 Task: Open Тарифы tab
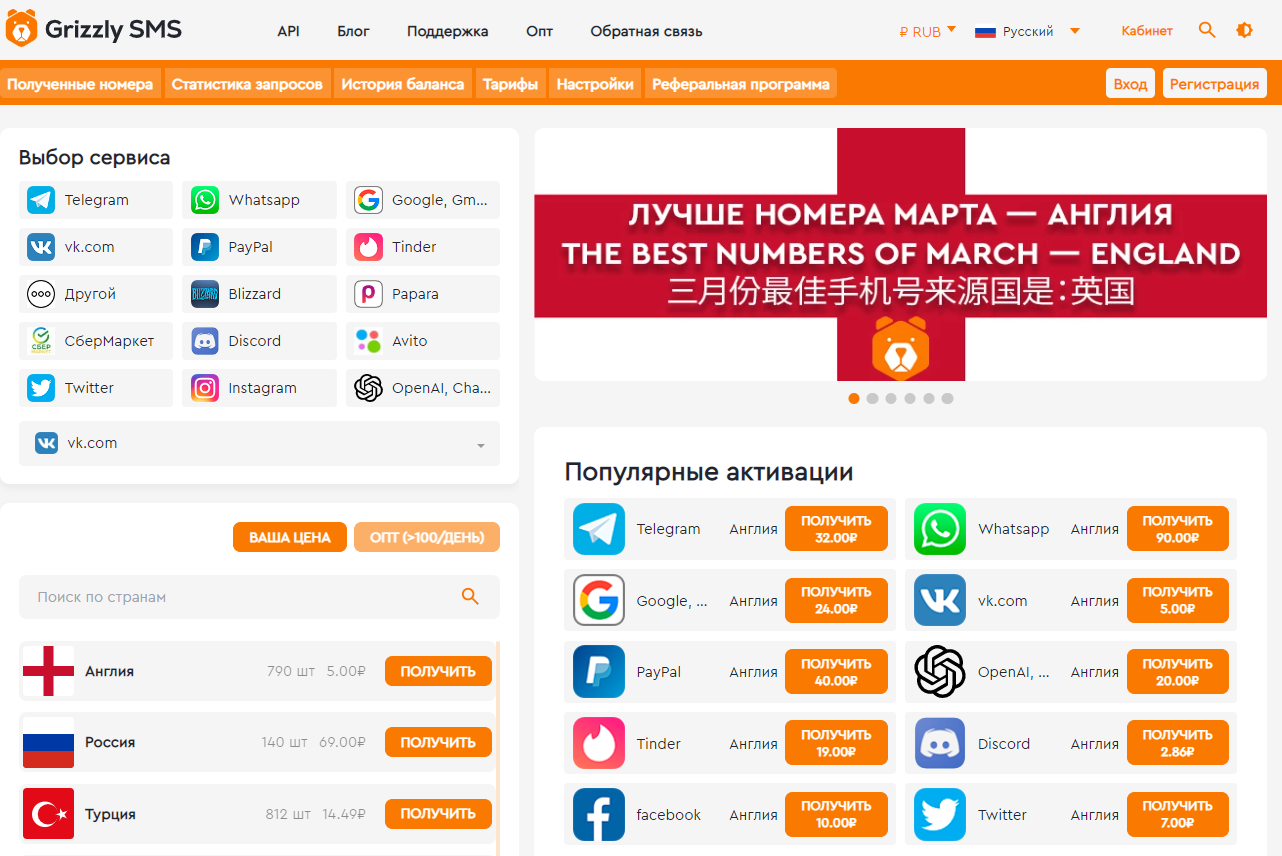point(510,84)
